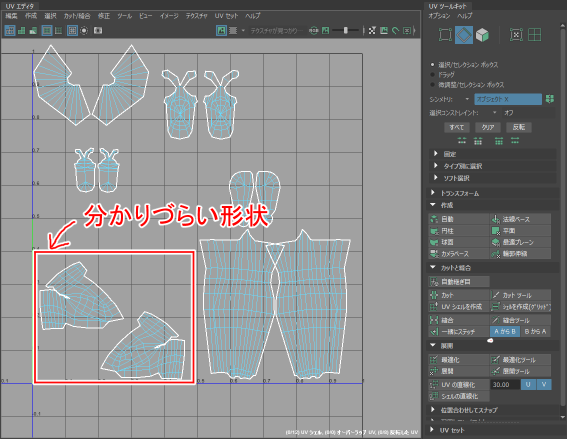Click the 展開 (unfold) tool

(458, 371)
